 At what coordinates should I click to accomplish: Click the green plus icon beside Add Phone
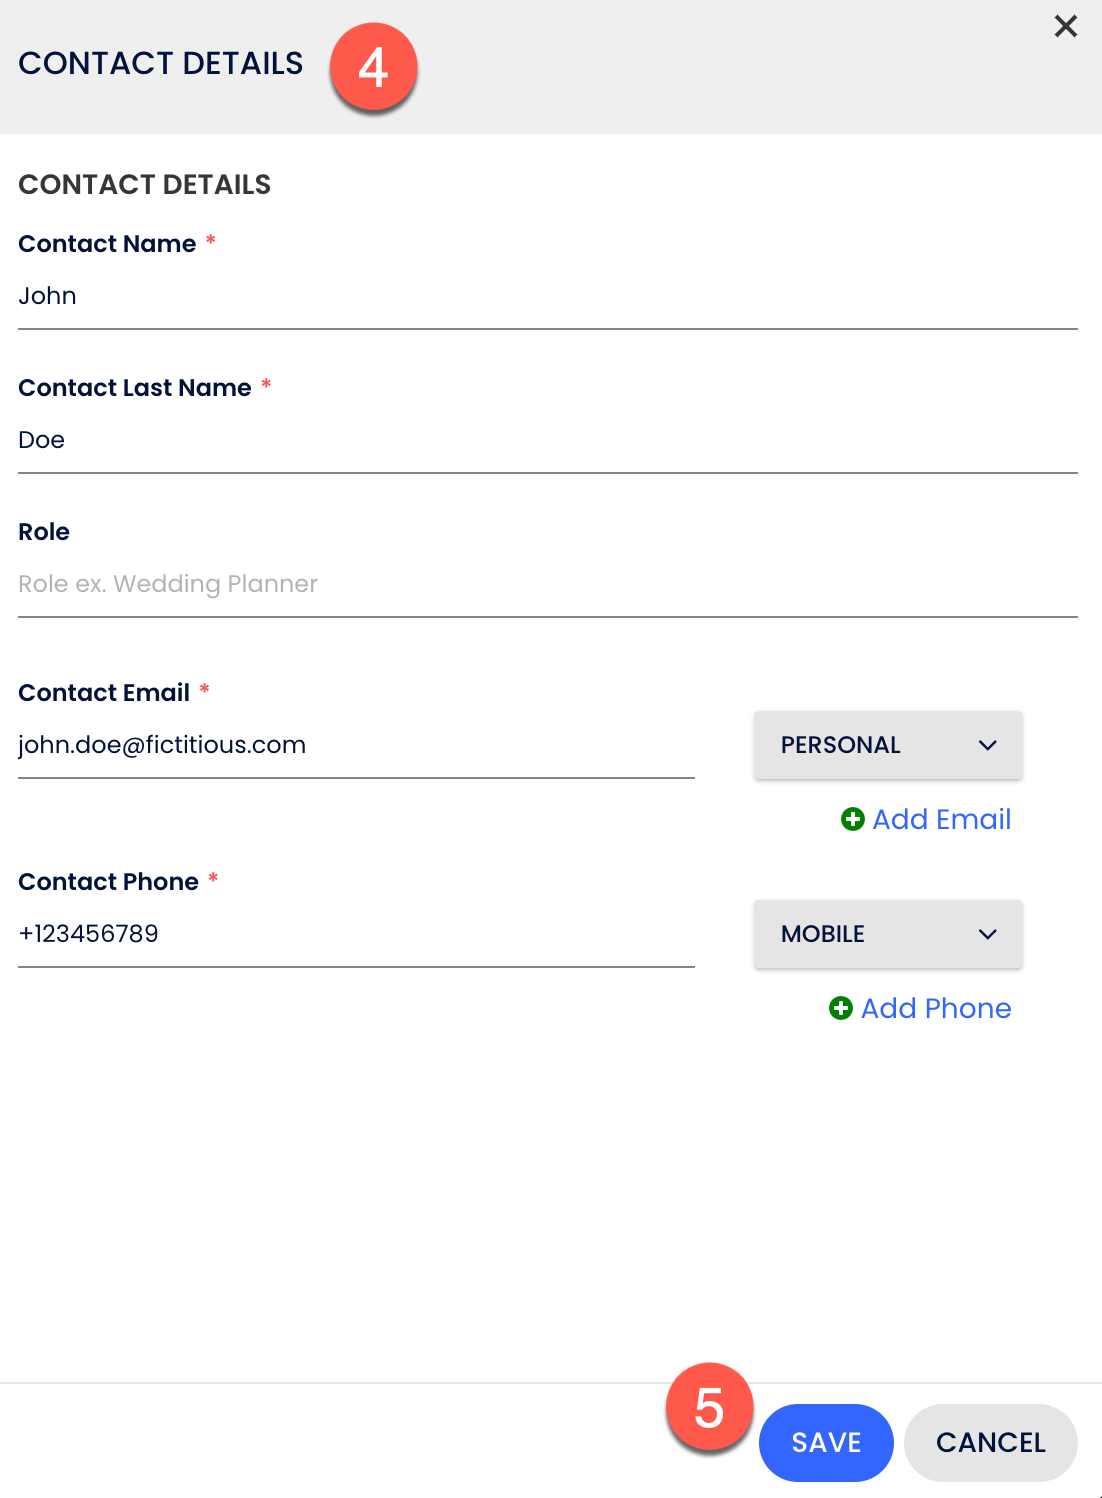pos(841,1008)
